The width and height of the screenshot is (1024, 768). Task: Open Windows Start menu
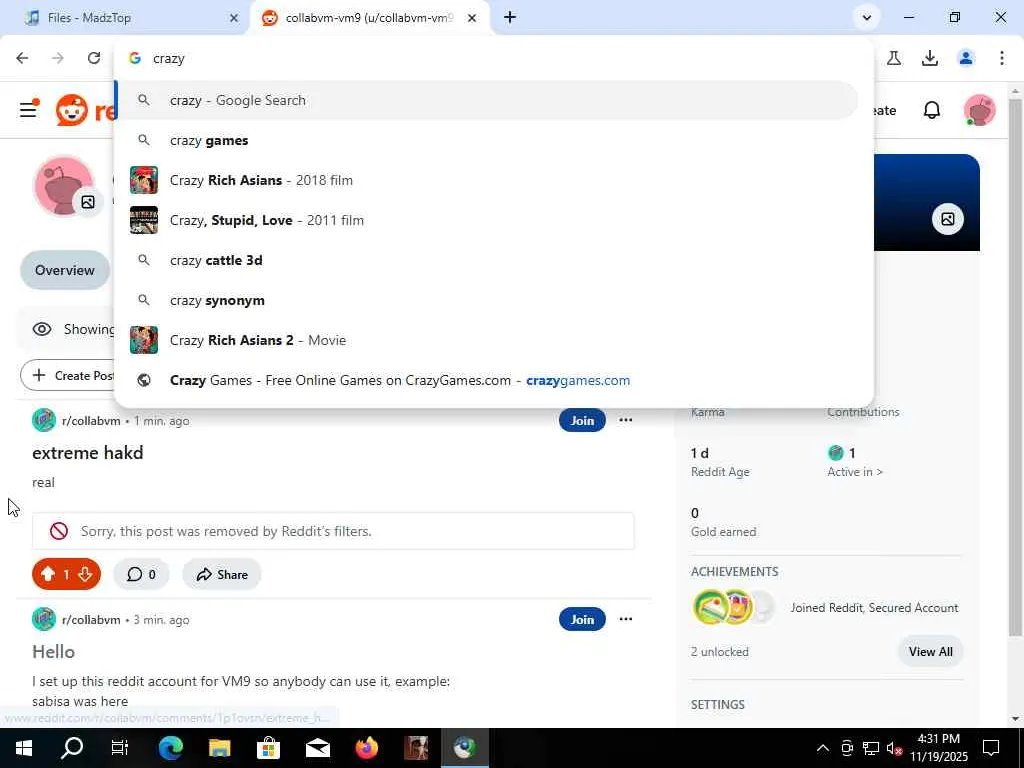(24, 748)
